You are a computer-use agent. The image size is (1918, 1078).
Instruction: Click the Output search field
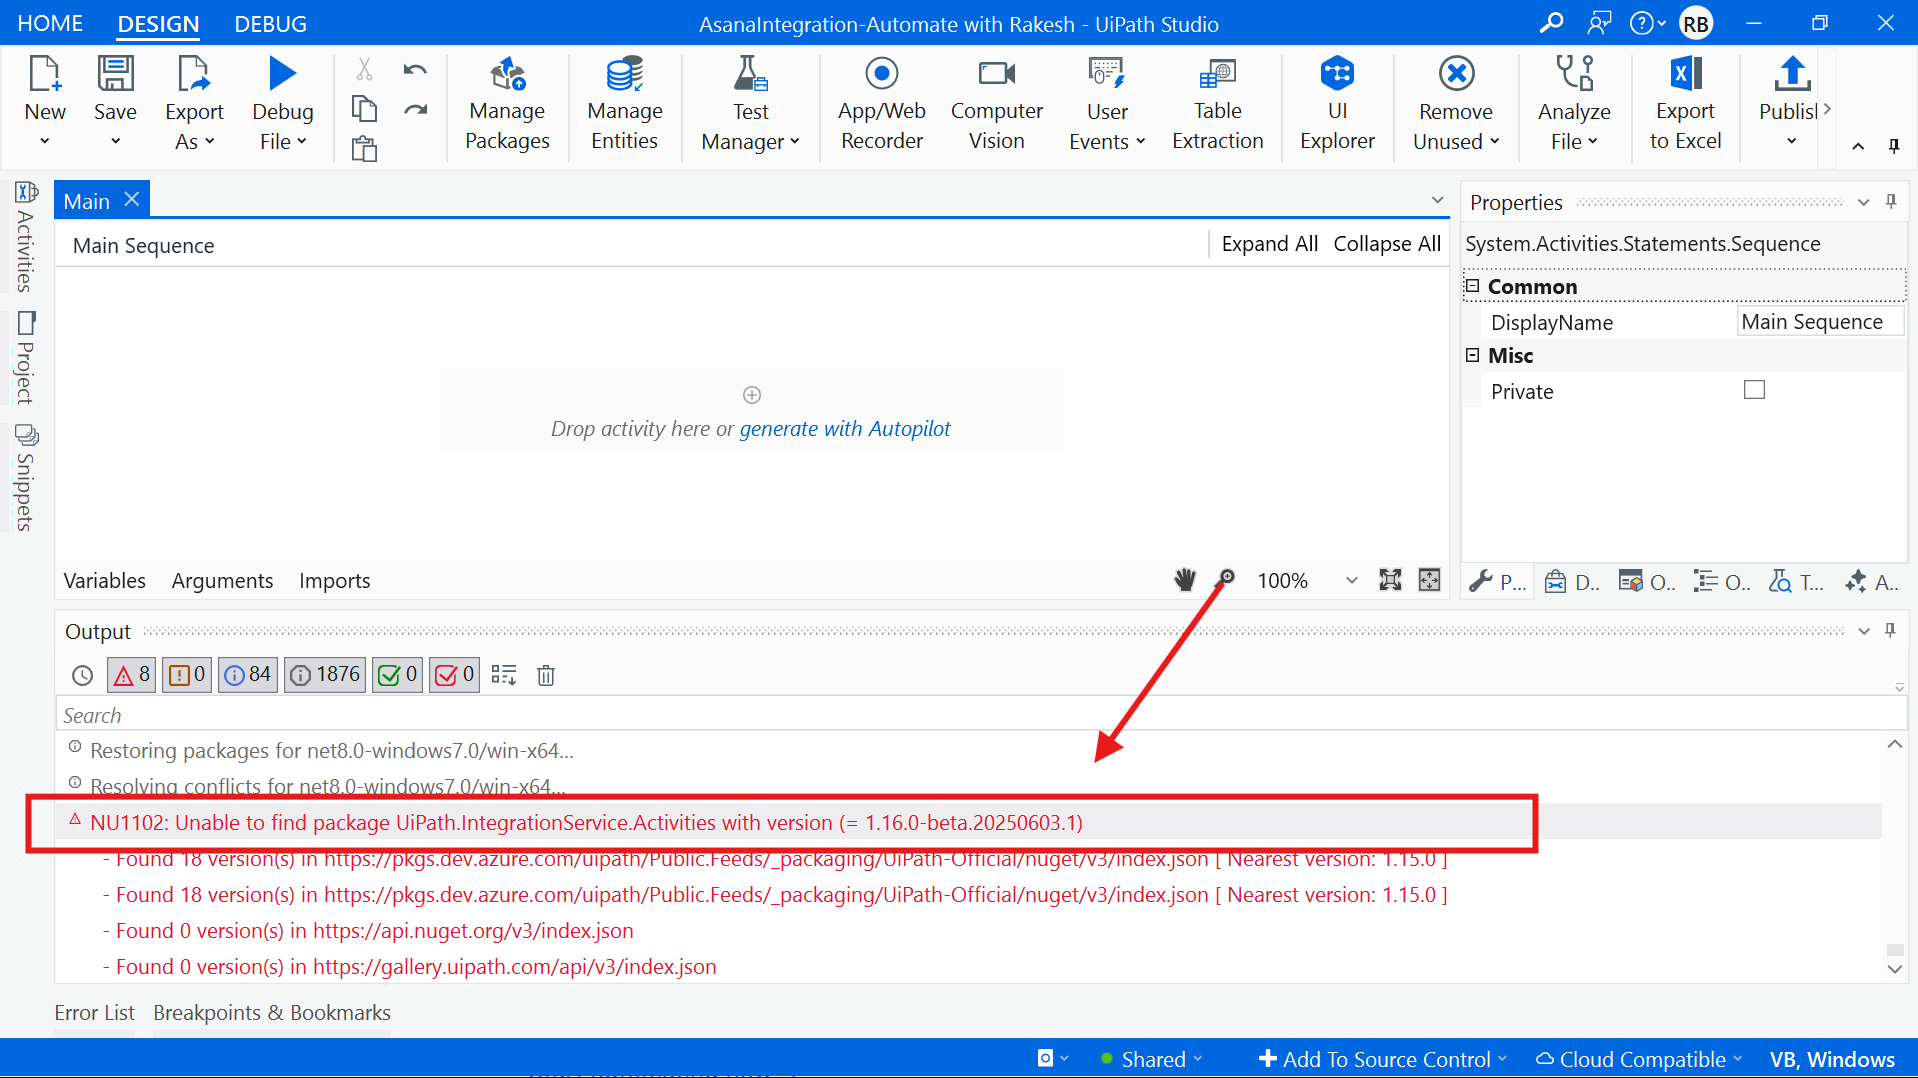tap(980, 715)
